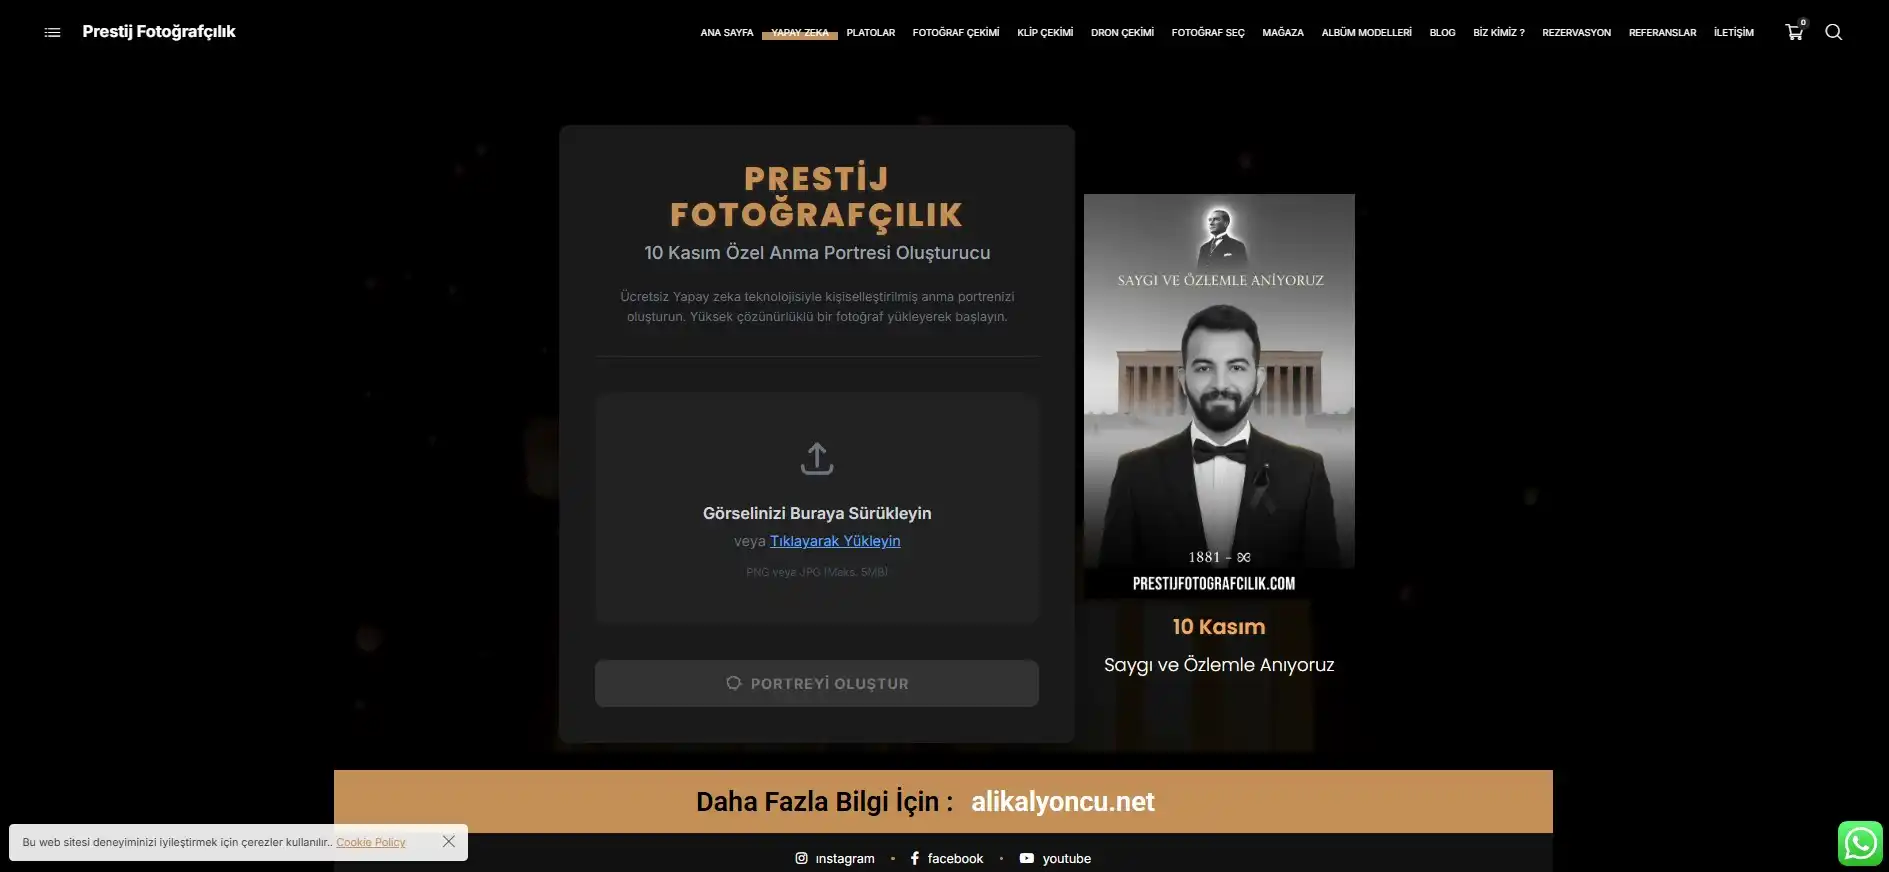Click the YouTube icon in footer
This screenshot has height=872, width=1889.
(x=1026, y=858)
